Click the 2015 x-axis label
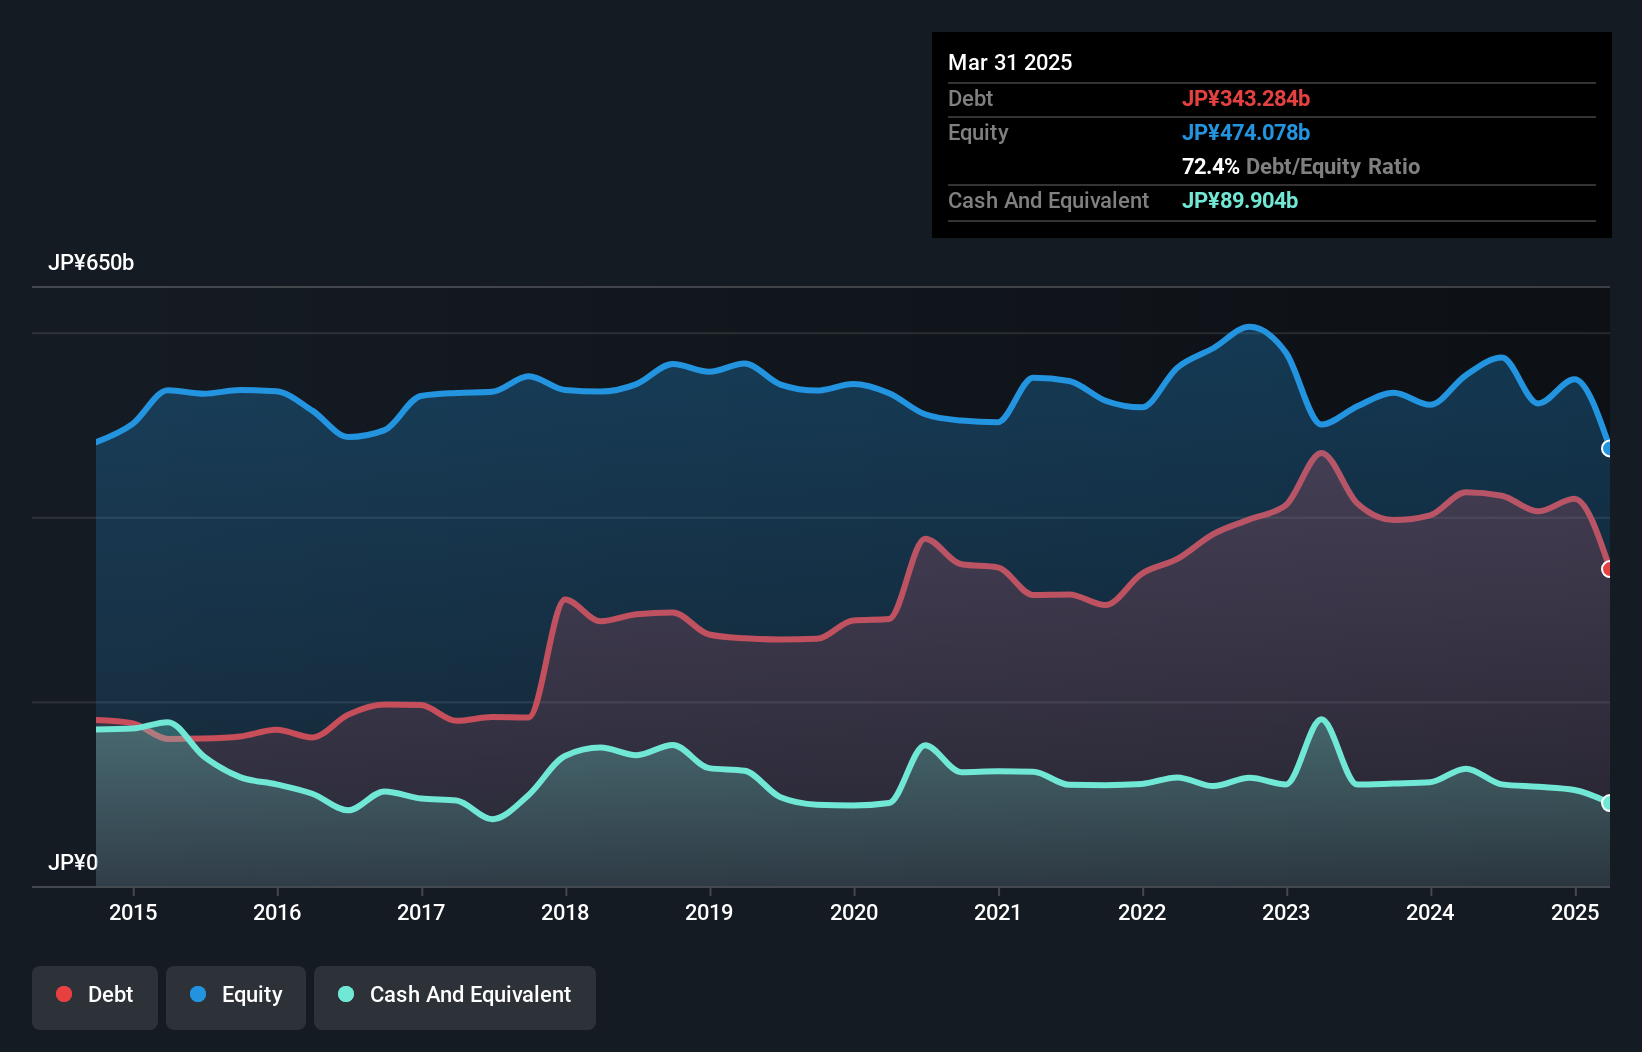This screenshot has height=1052, width=1642. (x=133, y=912)
